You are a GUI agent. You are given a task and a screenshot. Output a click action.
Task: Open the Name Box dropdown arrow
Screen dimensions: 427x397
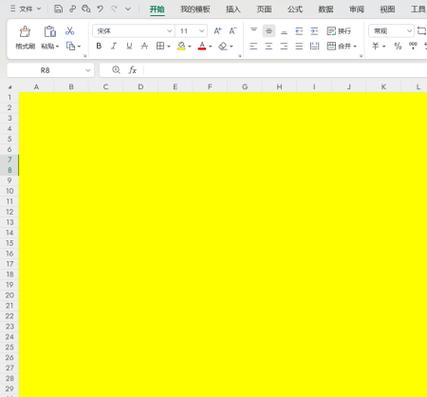click(x=88, y=70)
